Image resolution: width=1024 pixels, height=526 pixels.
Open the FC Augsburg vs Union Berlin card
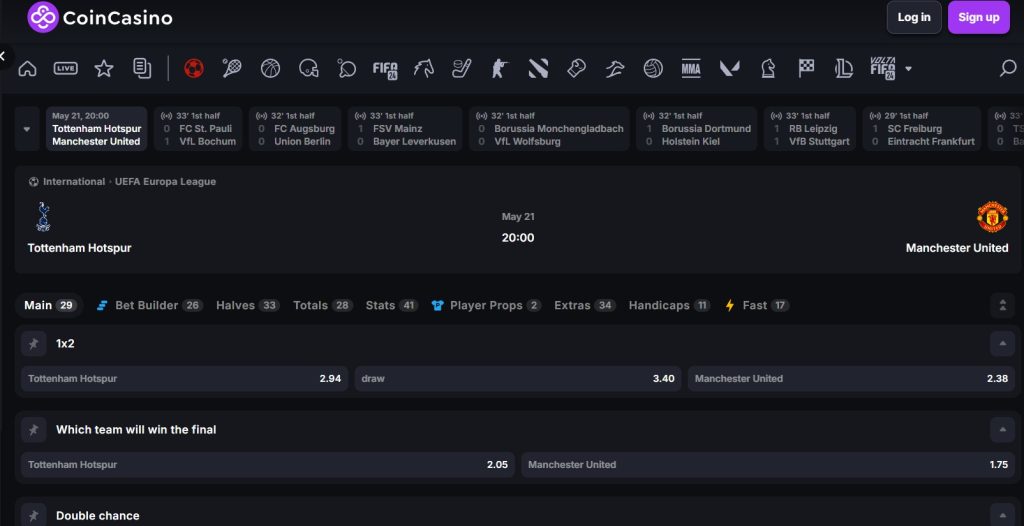pyautogui.click(x=295, y=129)
